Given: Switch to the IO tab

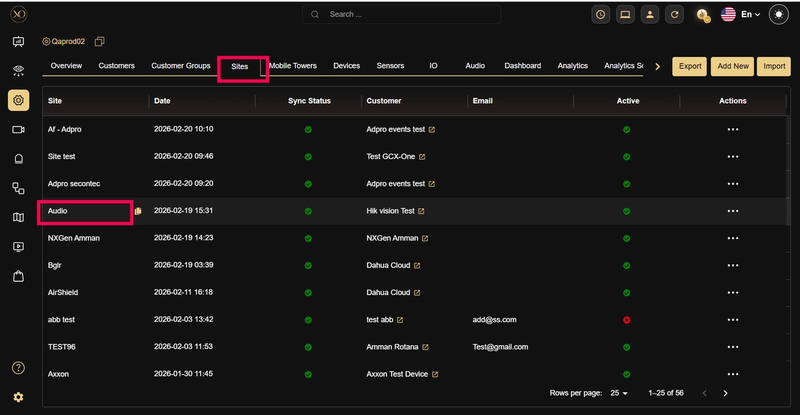Looking at the screenshot, I should (x=433, y=66).
